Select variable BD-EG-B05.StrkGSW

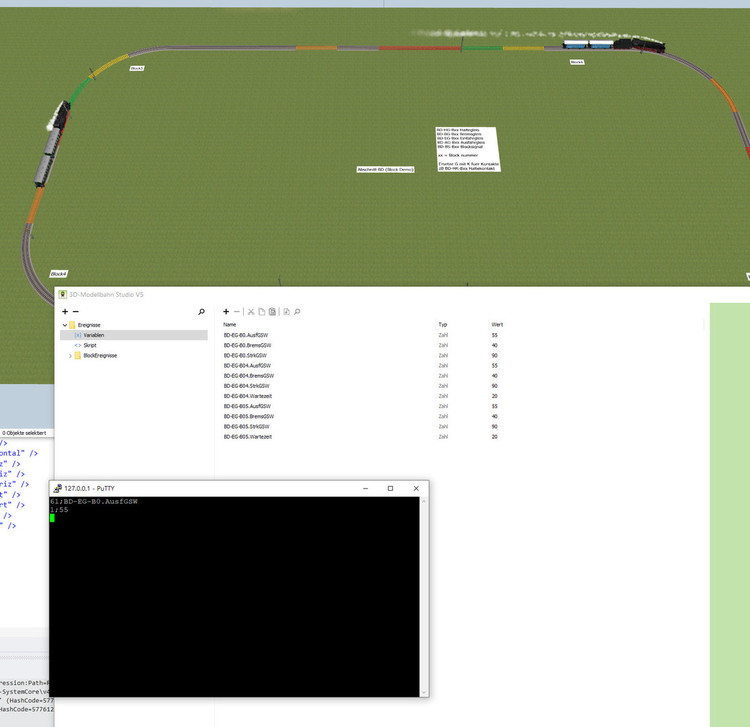click(246, 426)
